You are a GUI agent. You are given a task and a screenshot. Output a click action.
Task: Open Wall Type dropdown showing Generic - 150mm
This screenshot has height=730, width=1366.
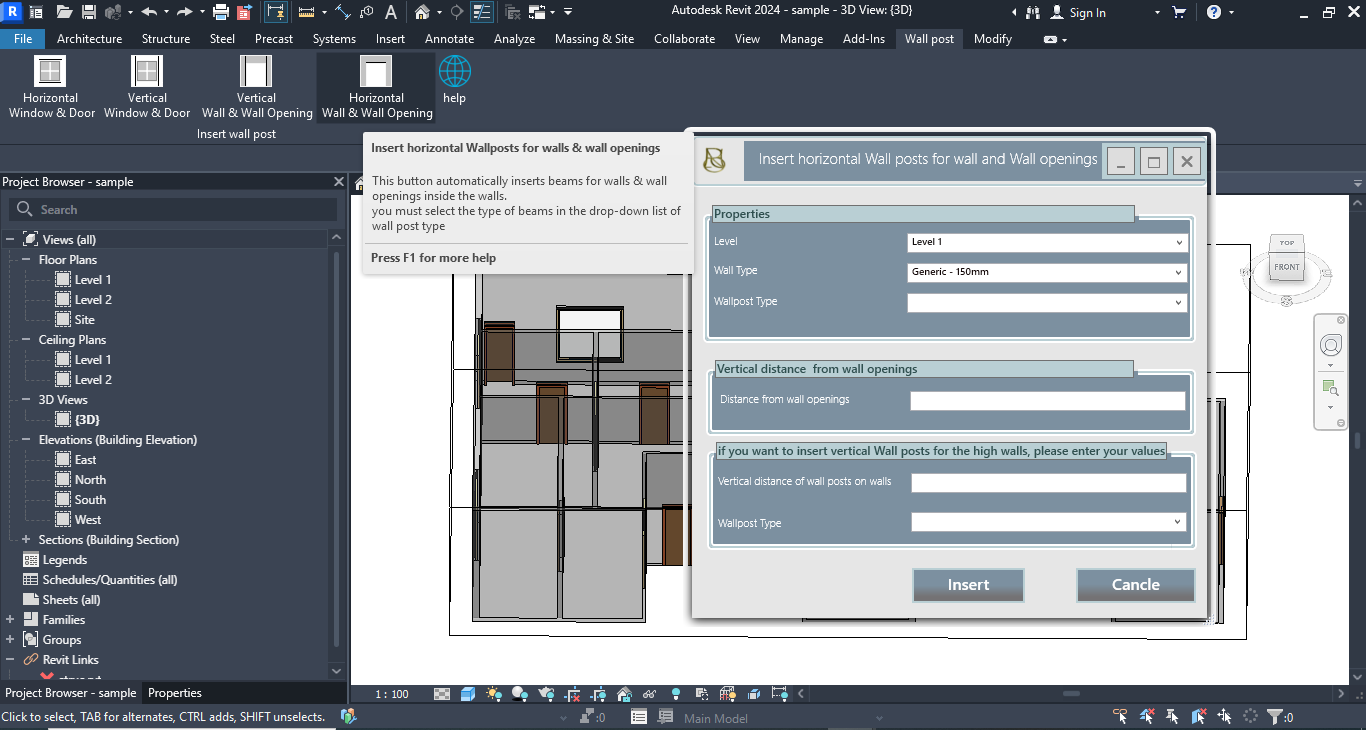point(1047,272)
